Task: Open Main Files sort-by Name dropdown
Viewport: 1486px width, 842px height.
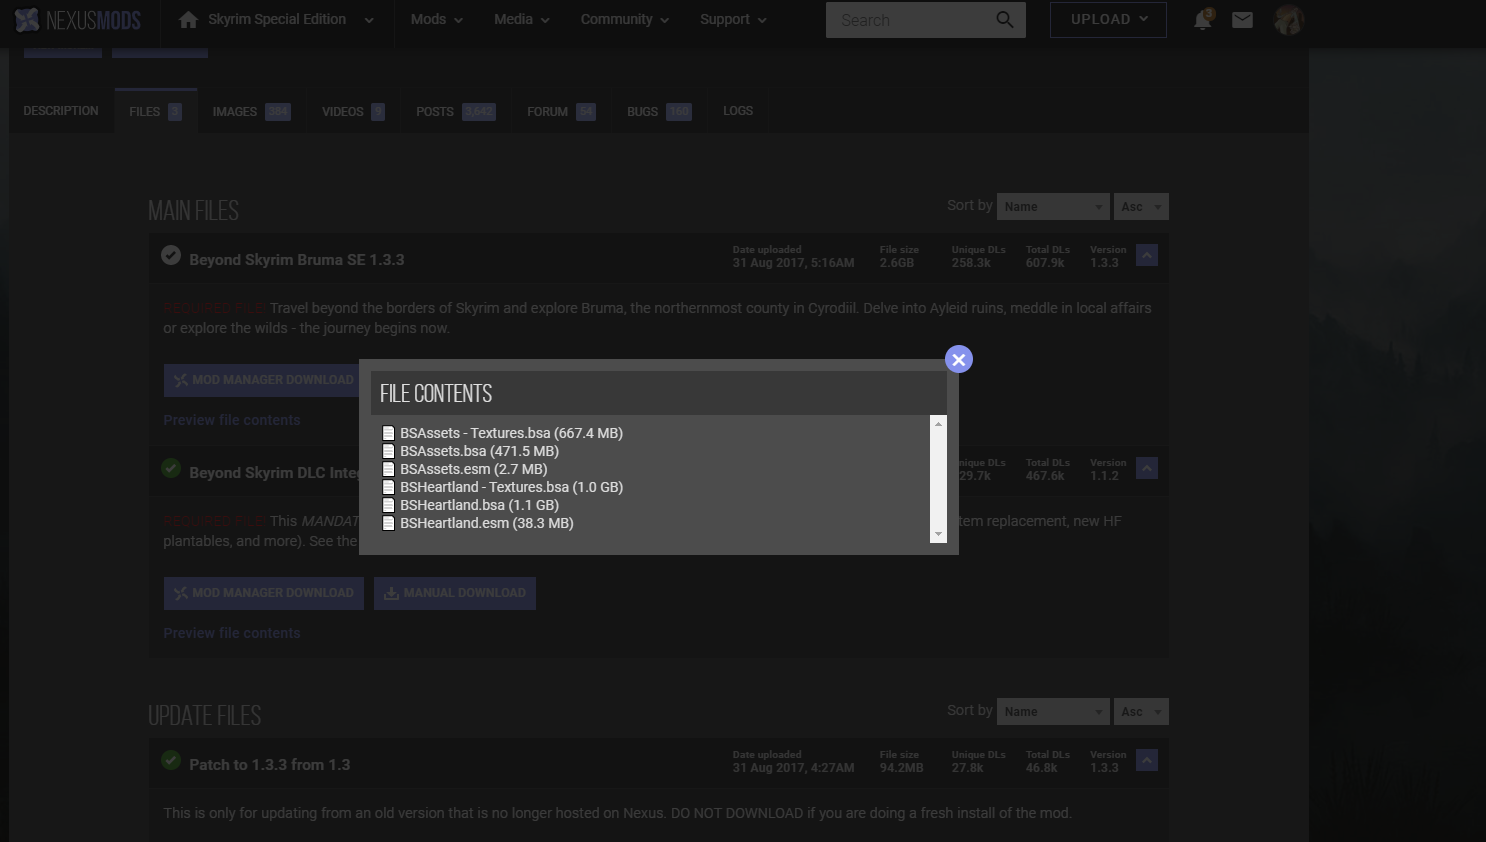Action: coord(1053,207)
